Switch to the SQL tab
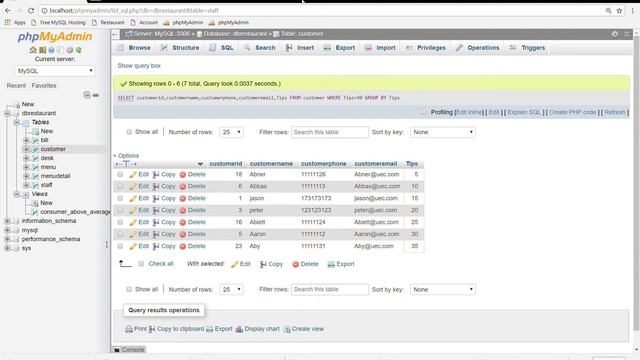The image size is (640, 360). (221, 48)
